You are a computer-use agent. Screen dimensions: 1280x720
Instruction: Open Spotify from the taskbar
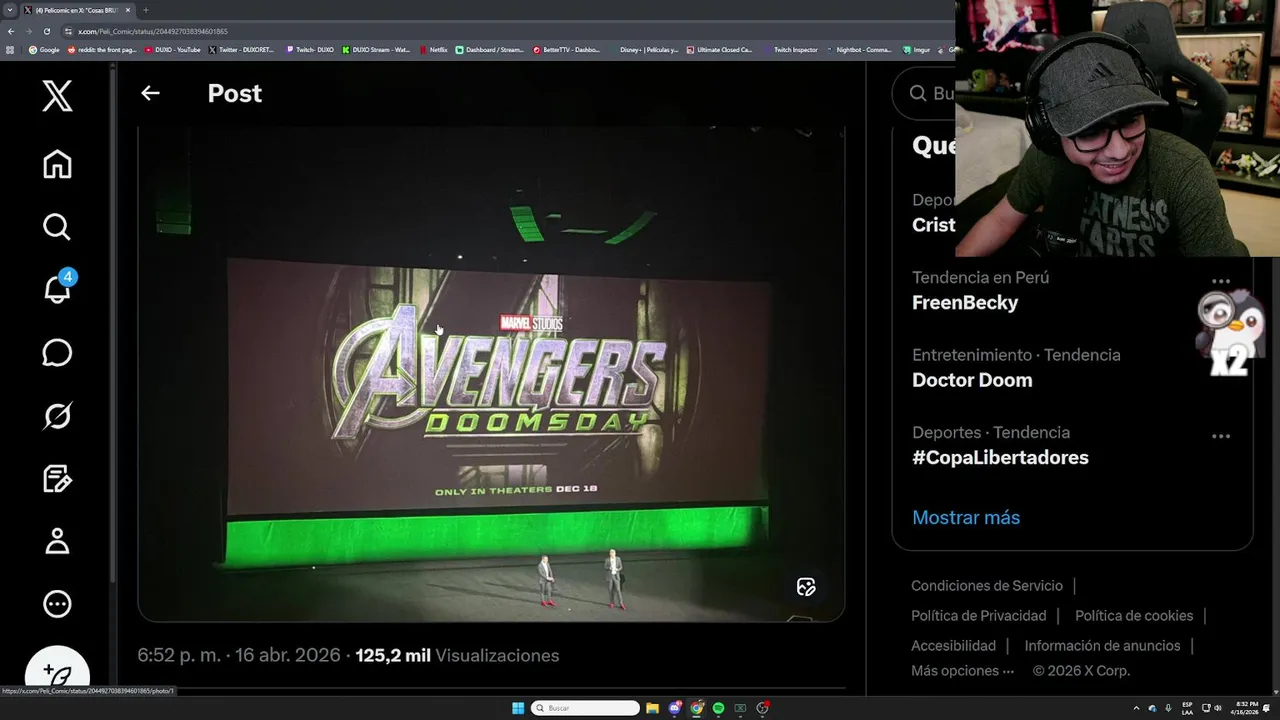tap(718, 708)
